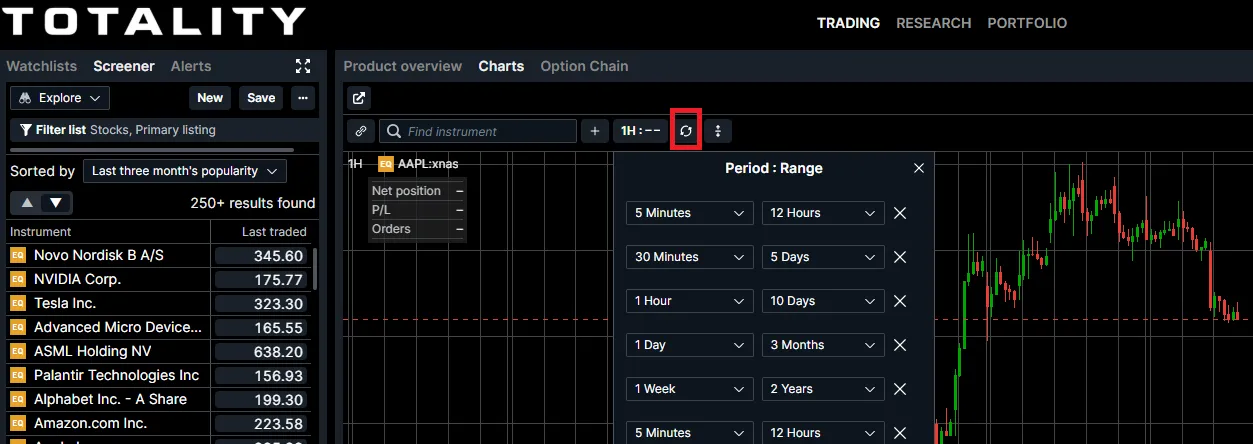Image resolution: width=1253 pixels, height=444 pixels.
Task: Remove the 5 Minutes / 12 Hours row
Action: (900, 213)
